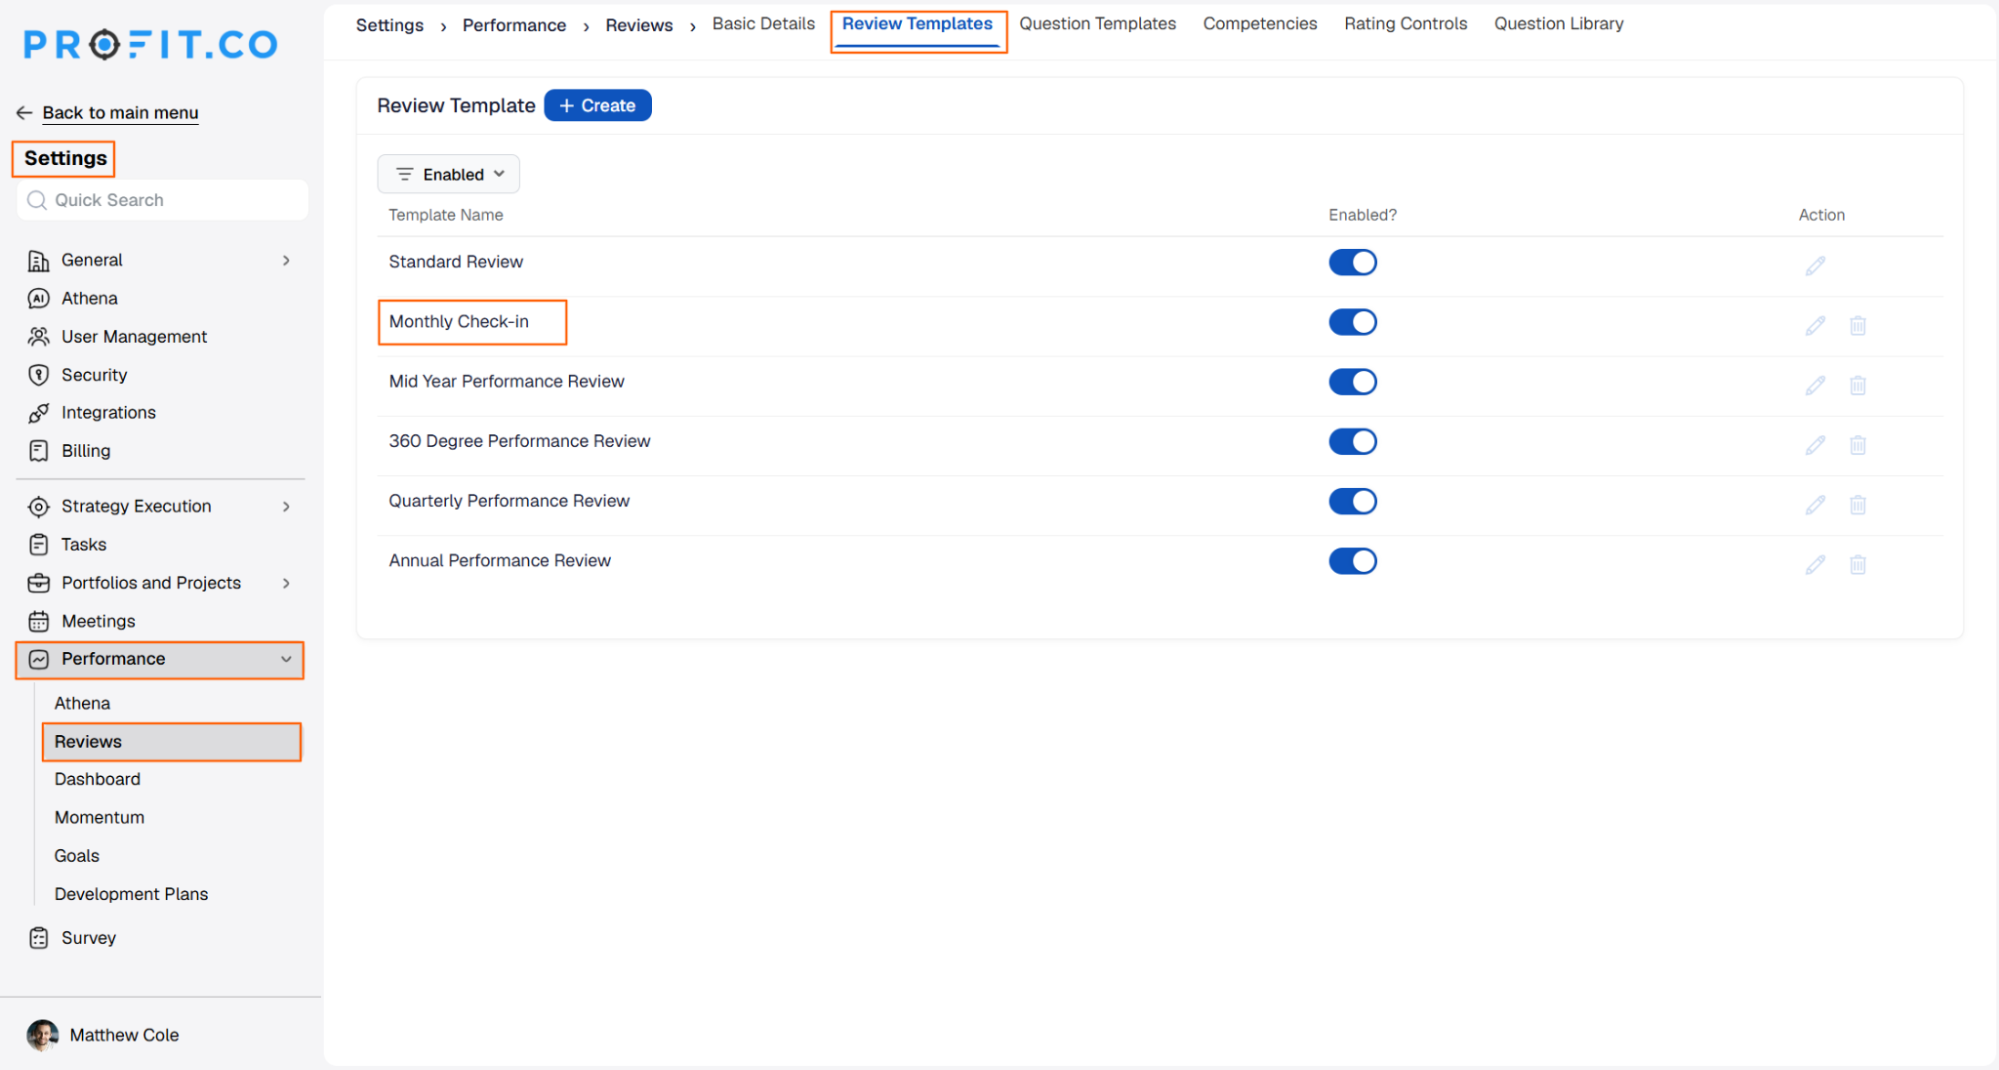Edit the Annual Performance Review template
This screenshot has height=1070, width=1999.
(x=1815, y=565)
